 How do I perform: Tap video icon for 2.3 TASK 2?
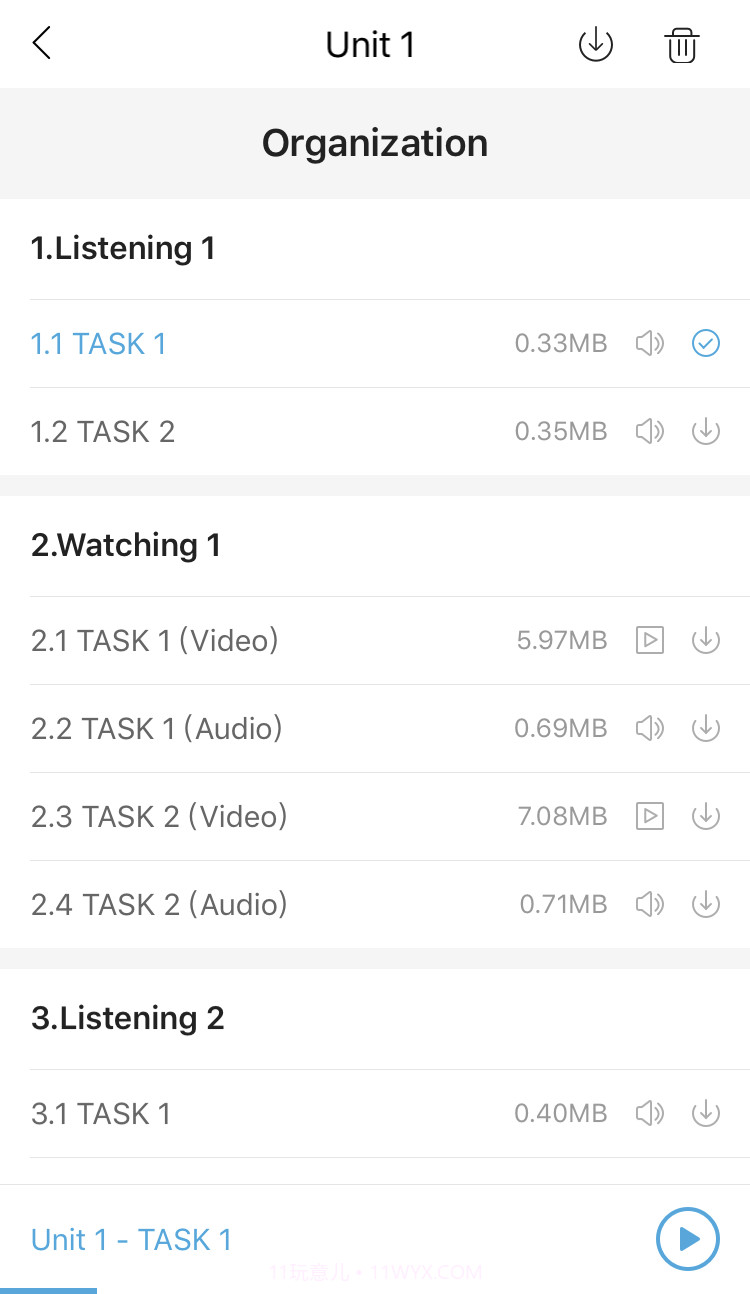[x=650, y=817]
